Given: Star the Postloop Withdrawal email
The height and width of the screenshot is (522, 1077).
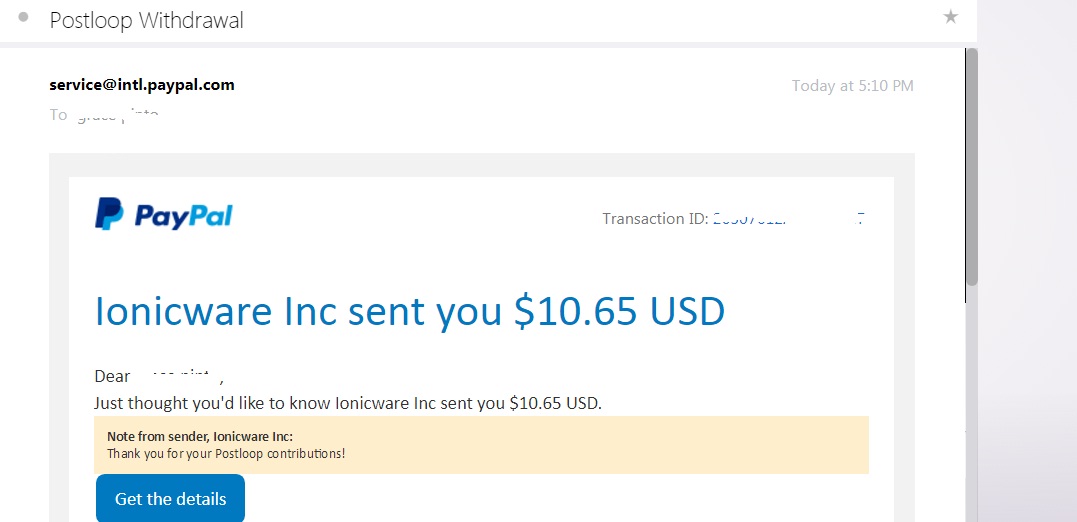Looking at the screenshot, I should point(951,17).
